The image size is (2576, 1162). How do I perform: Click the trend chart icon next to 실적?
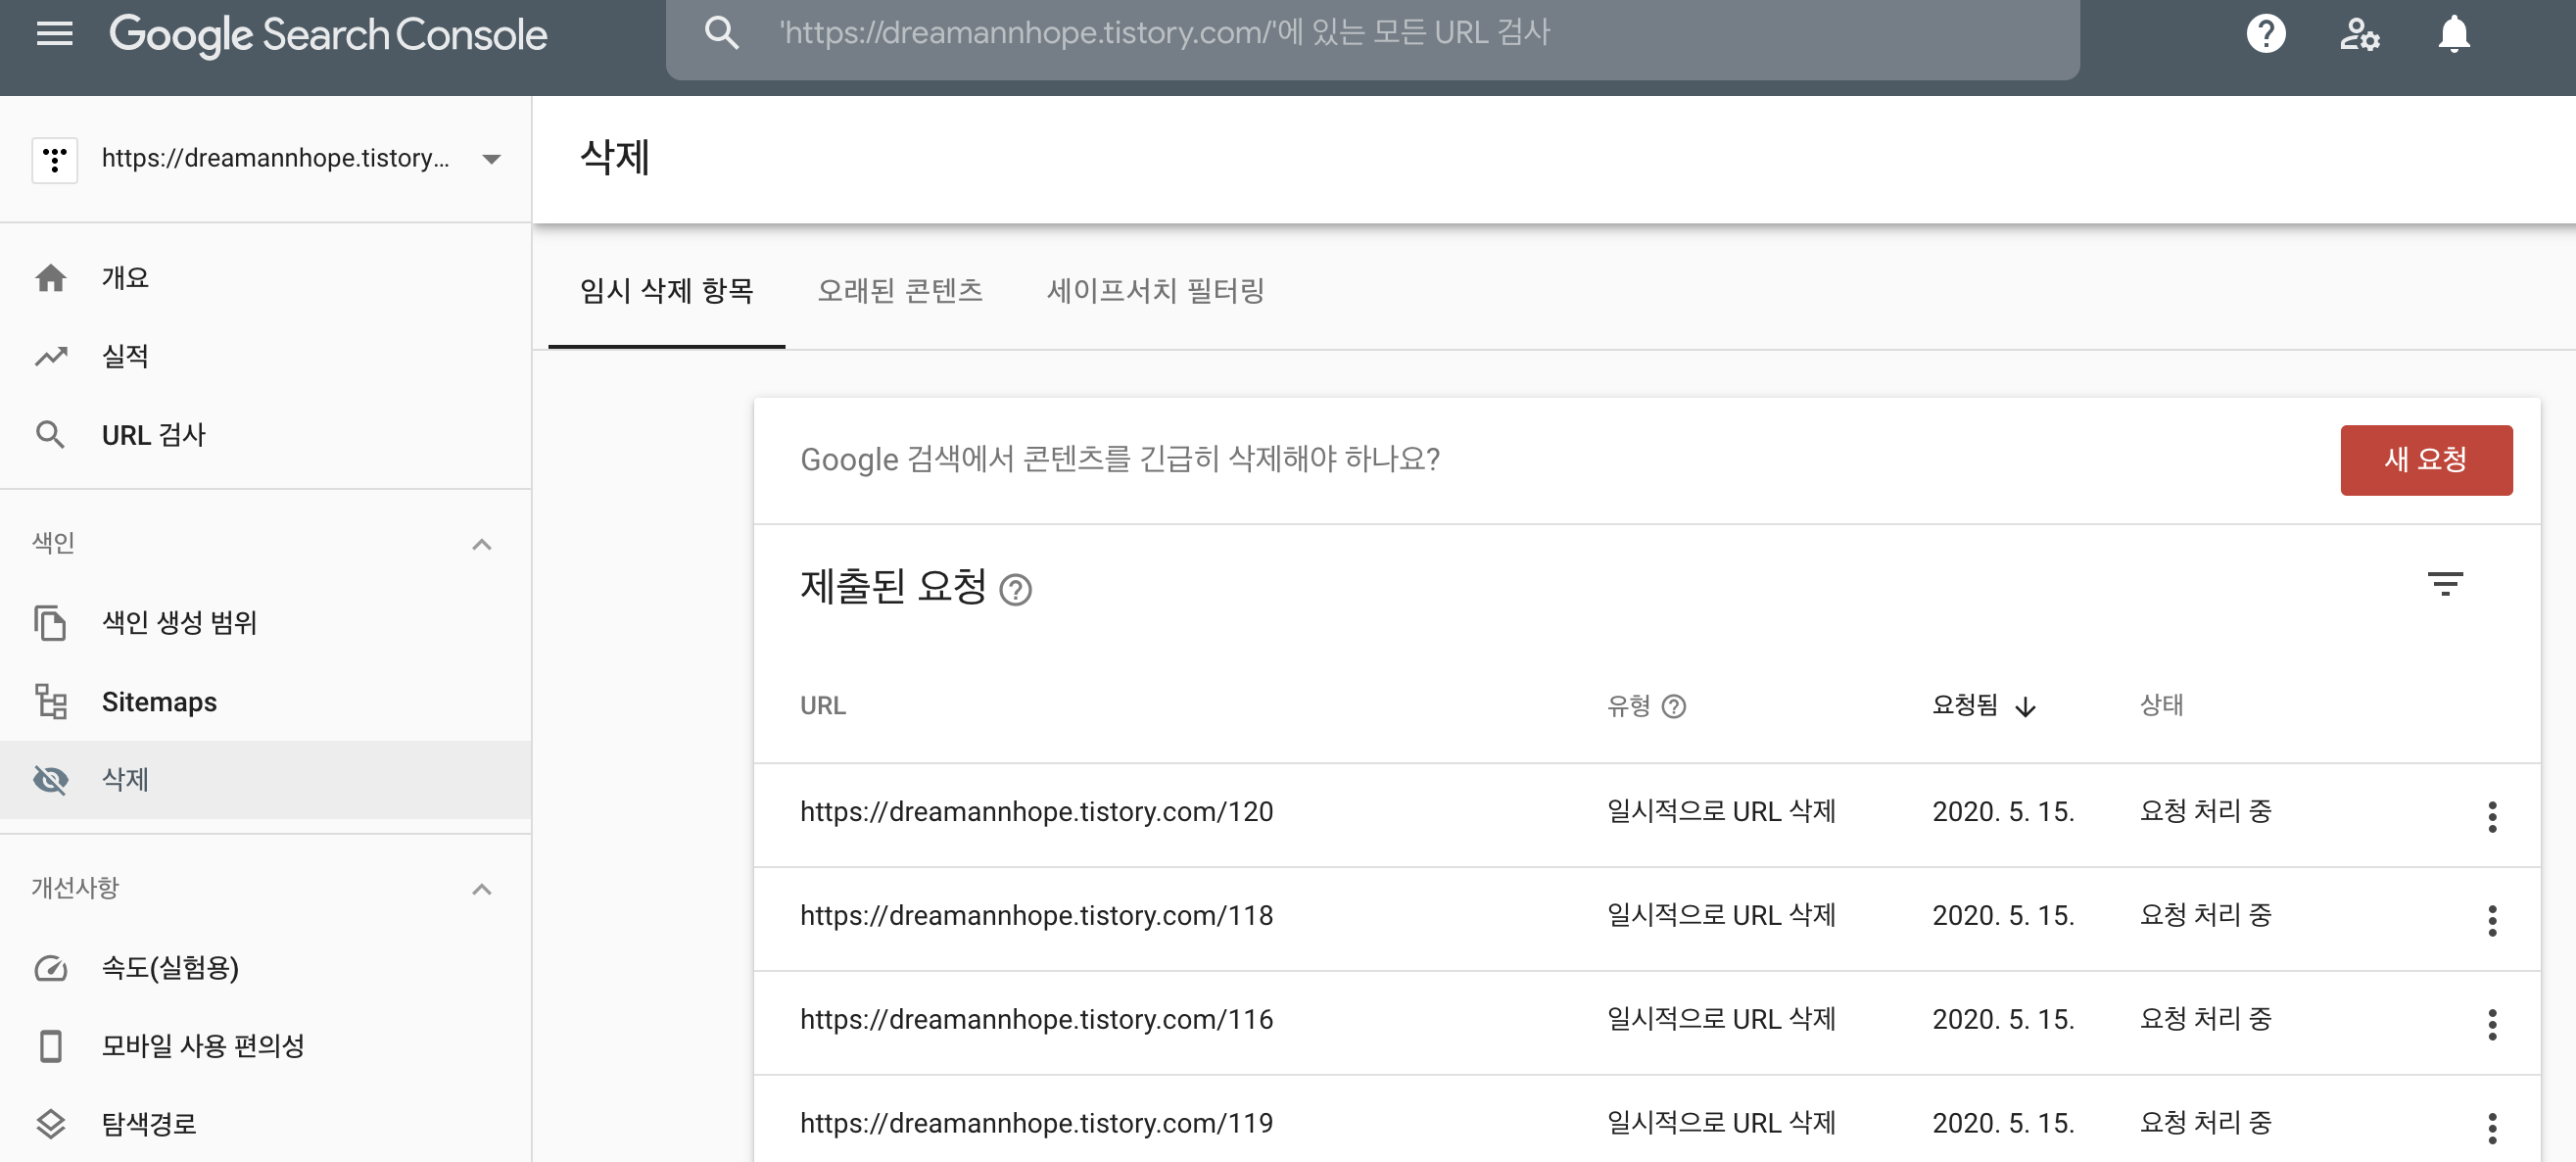51,356
